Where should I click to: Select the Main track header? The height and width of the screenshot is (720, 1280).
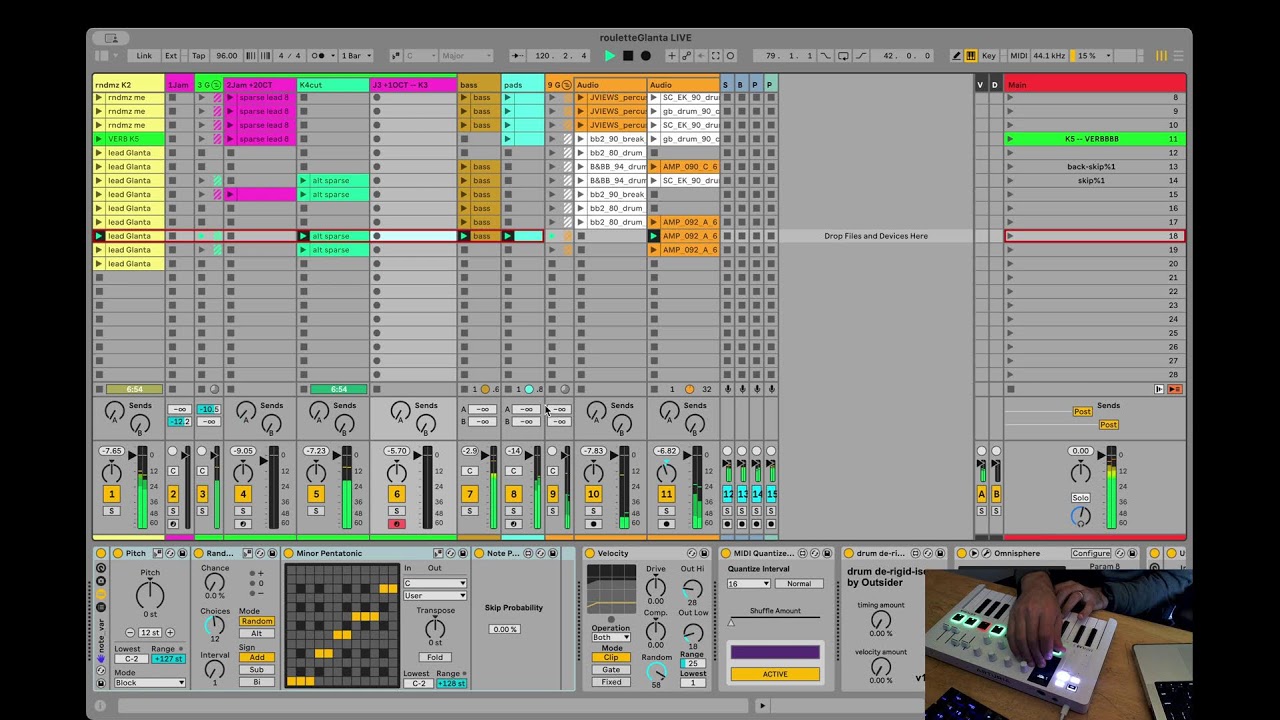click(x=1095, y=85)
